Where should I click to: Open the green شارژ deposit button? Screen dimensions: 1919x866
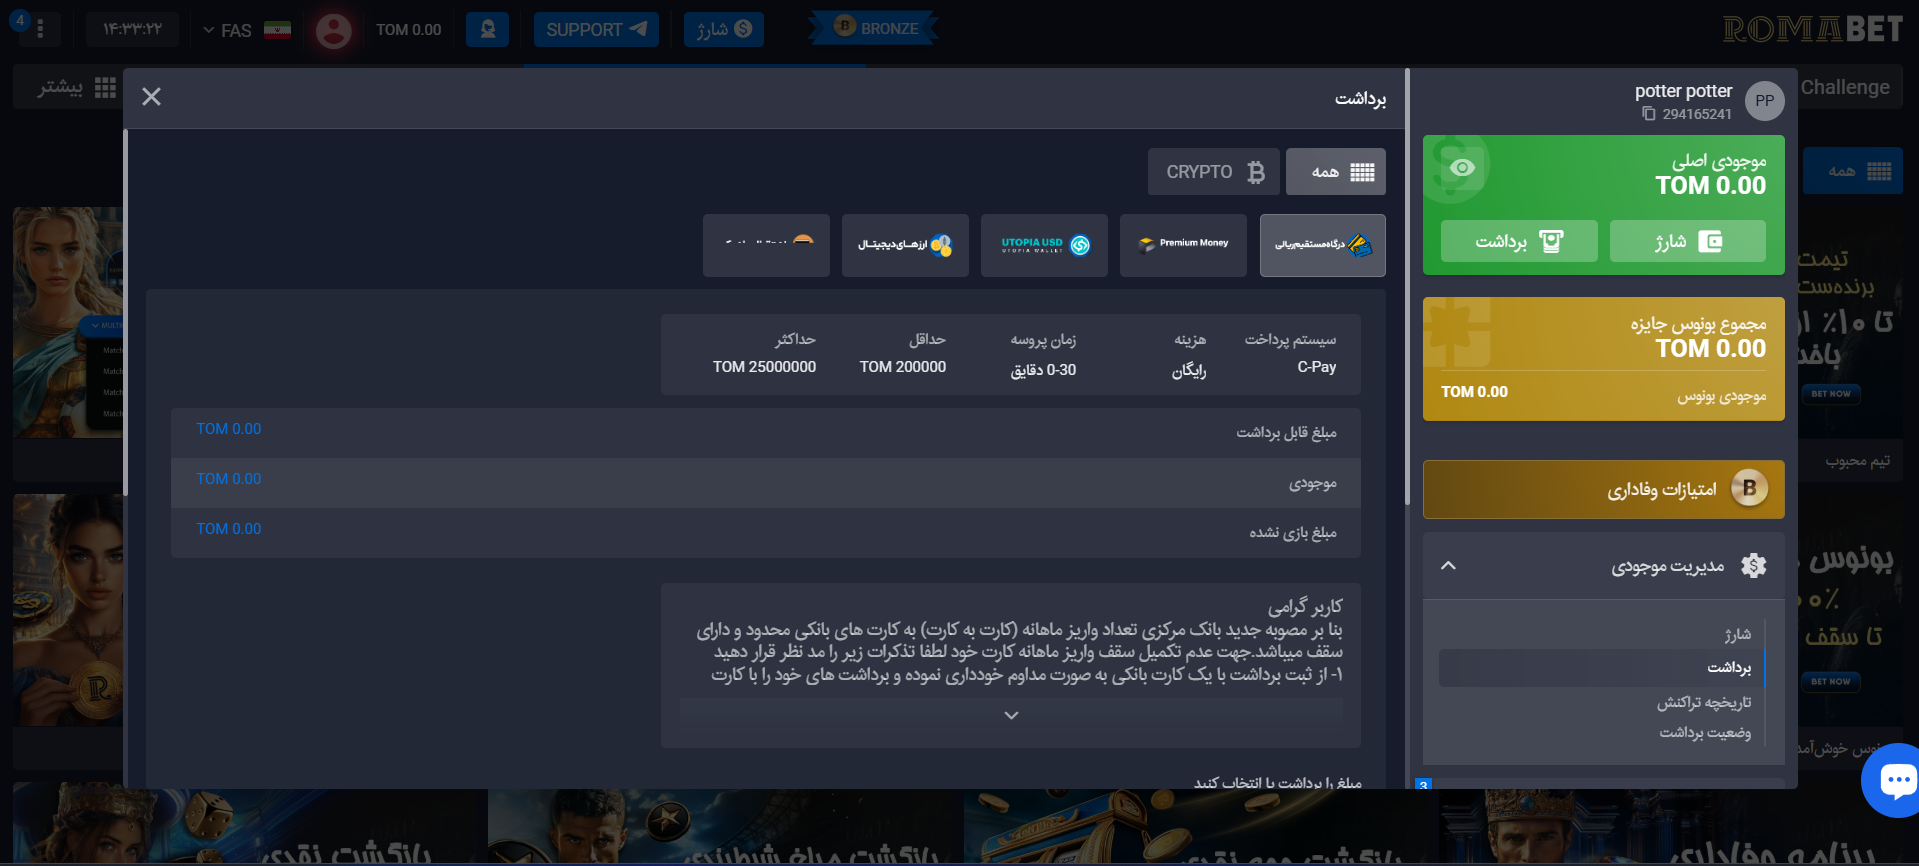[1687, 241]
